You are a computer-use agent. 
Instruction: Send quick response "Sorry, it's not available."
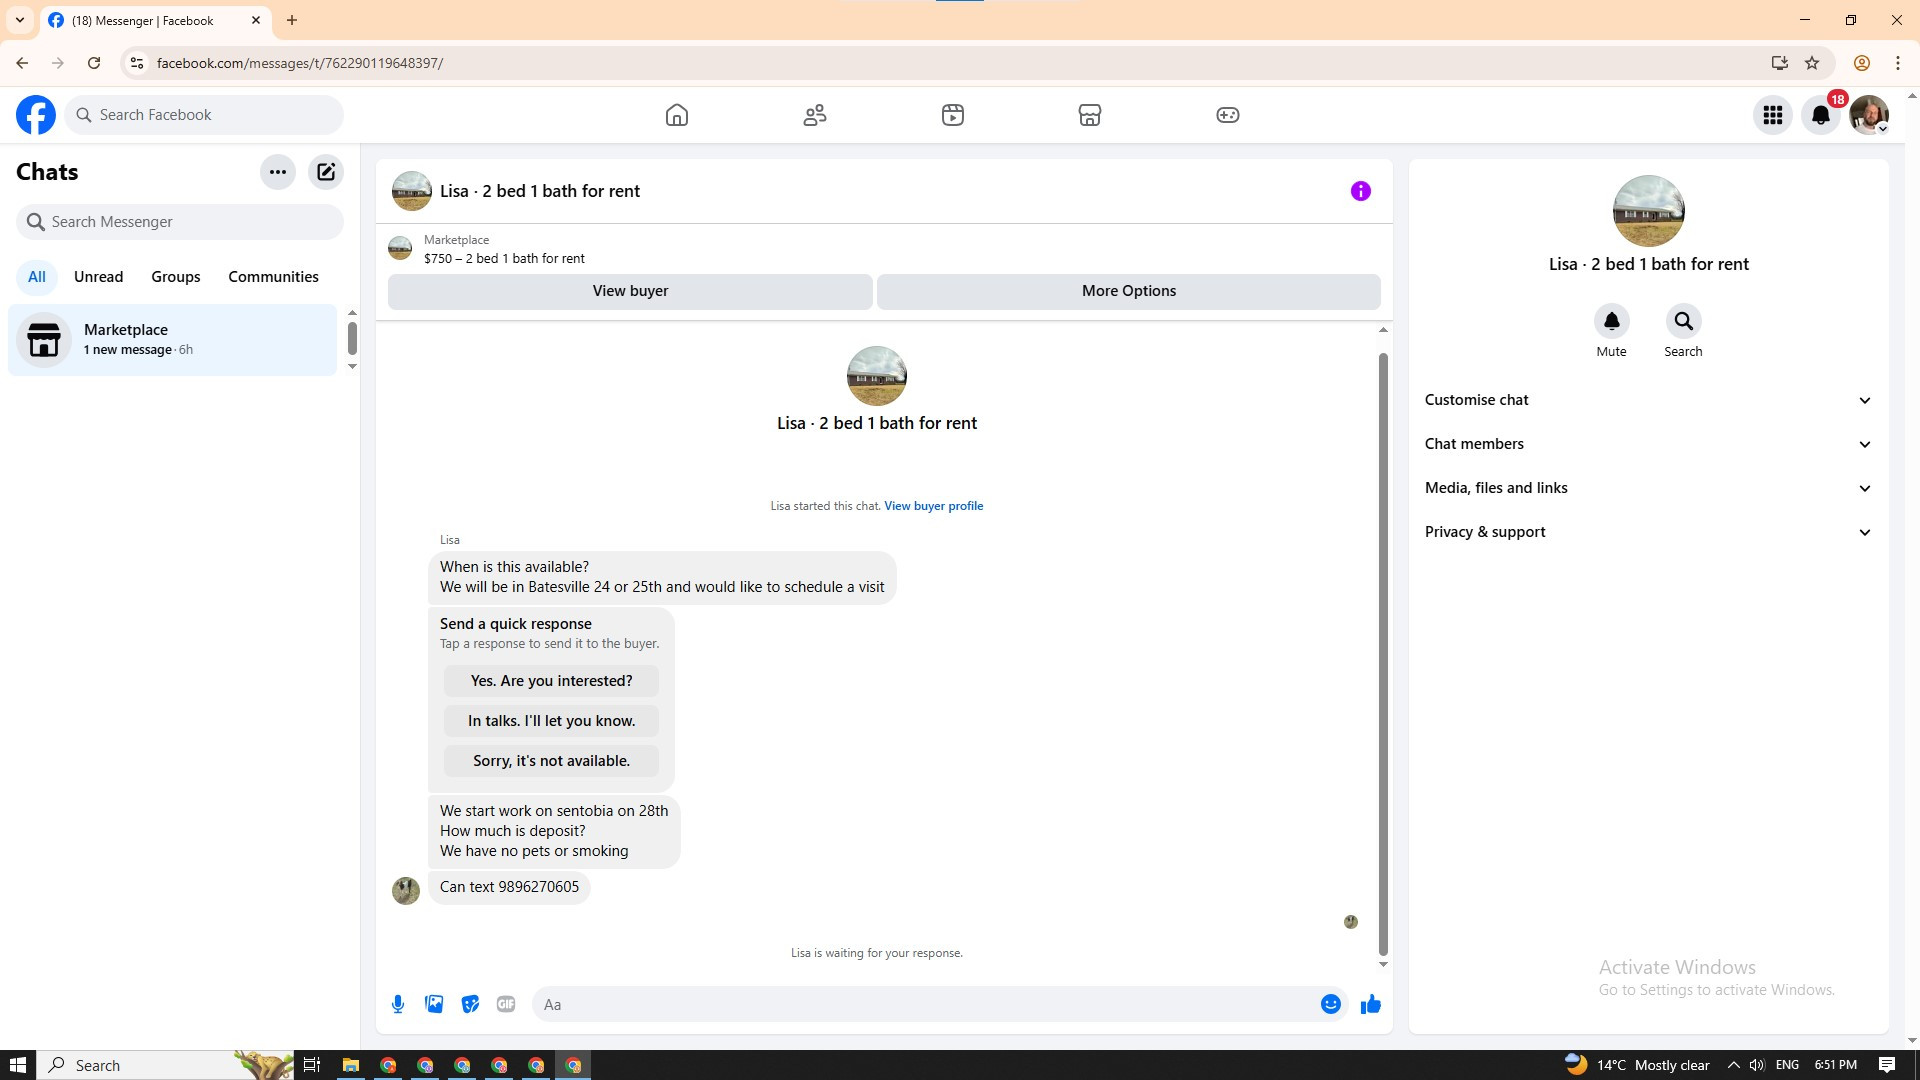[551, 761]
